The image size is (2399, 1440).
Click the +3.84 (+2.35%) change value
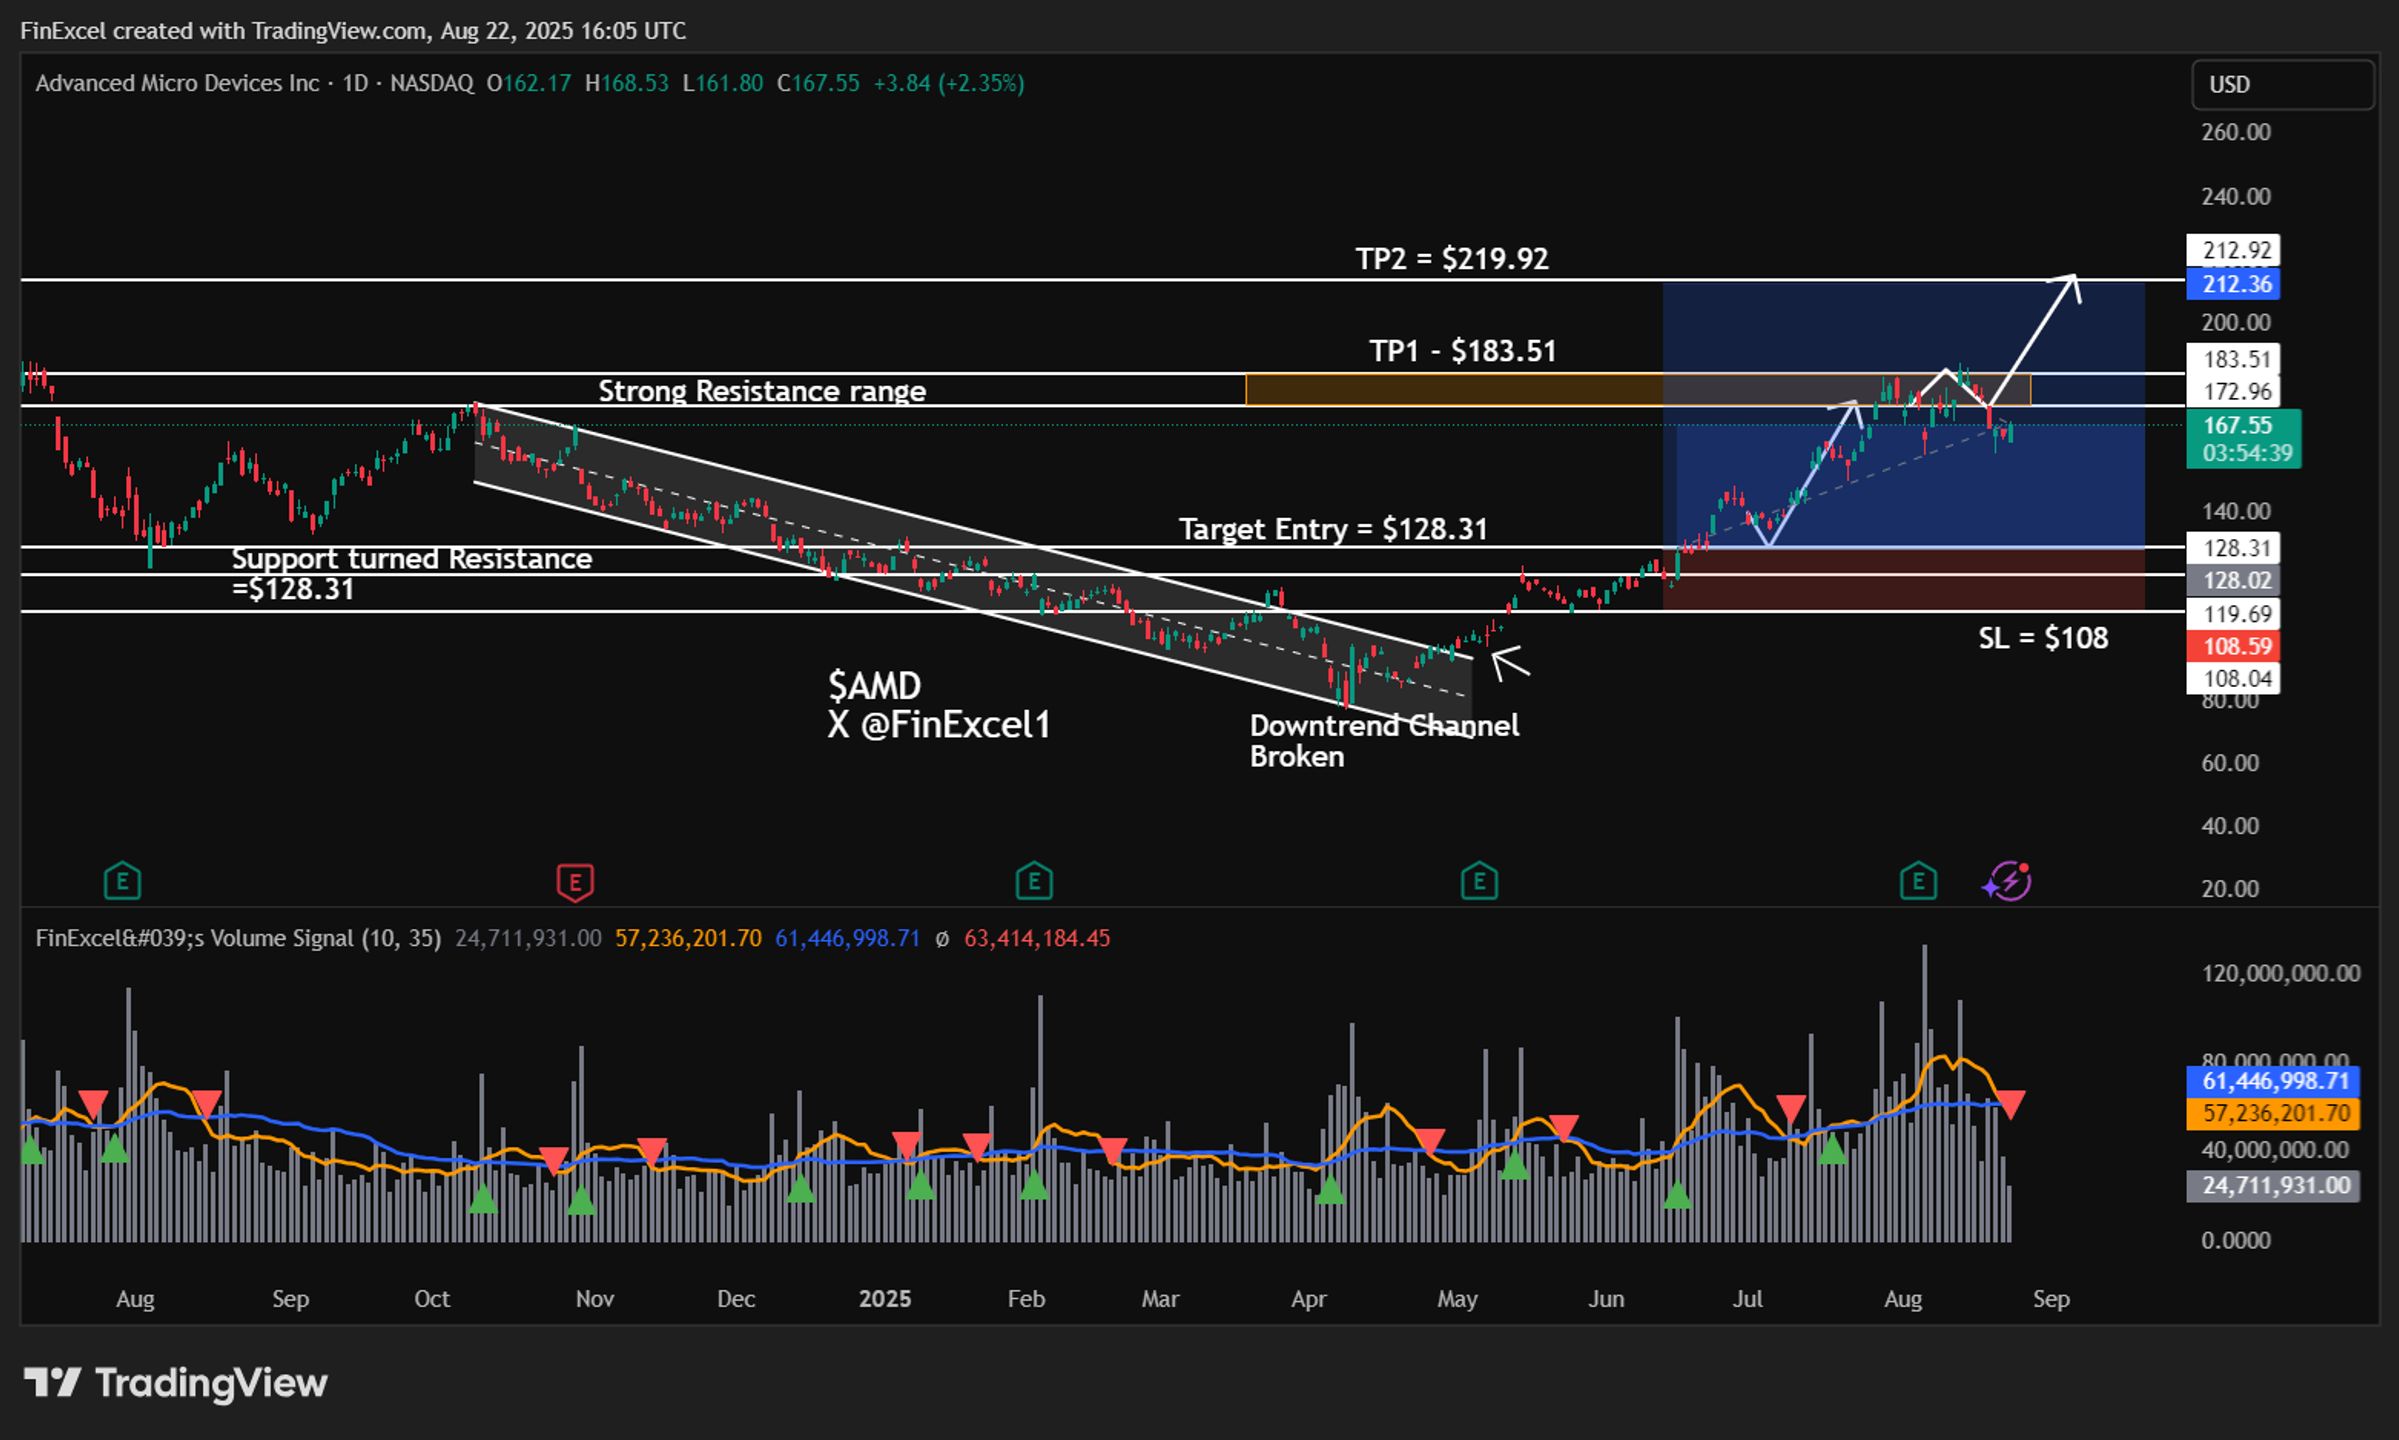[x=949, y=83]
